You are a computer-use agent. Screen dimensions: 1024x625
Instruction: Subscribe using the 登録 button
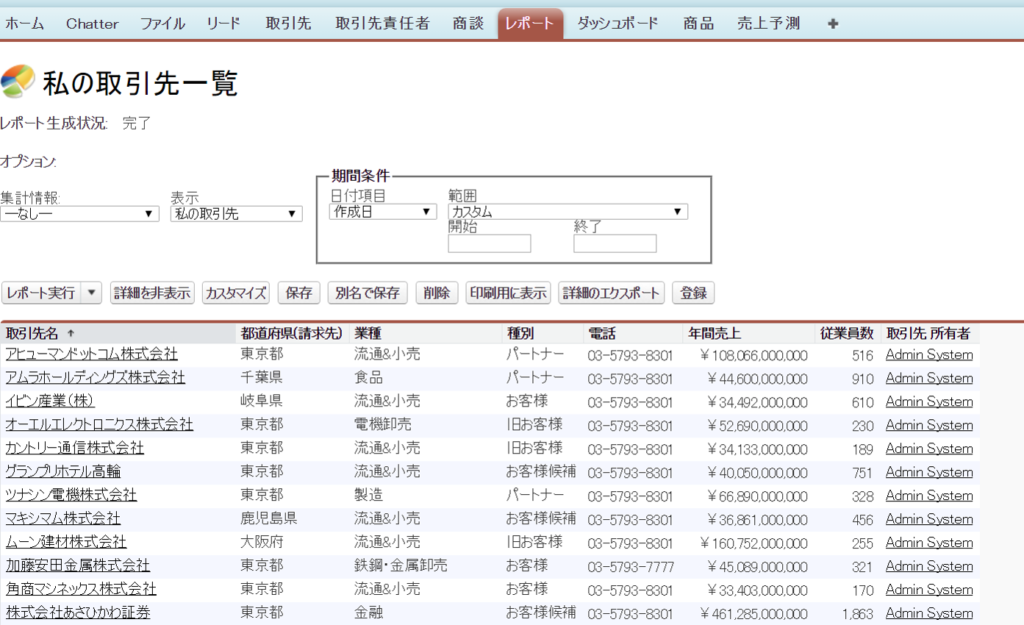tap(692, 292)
